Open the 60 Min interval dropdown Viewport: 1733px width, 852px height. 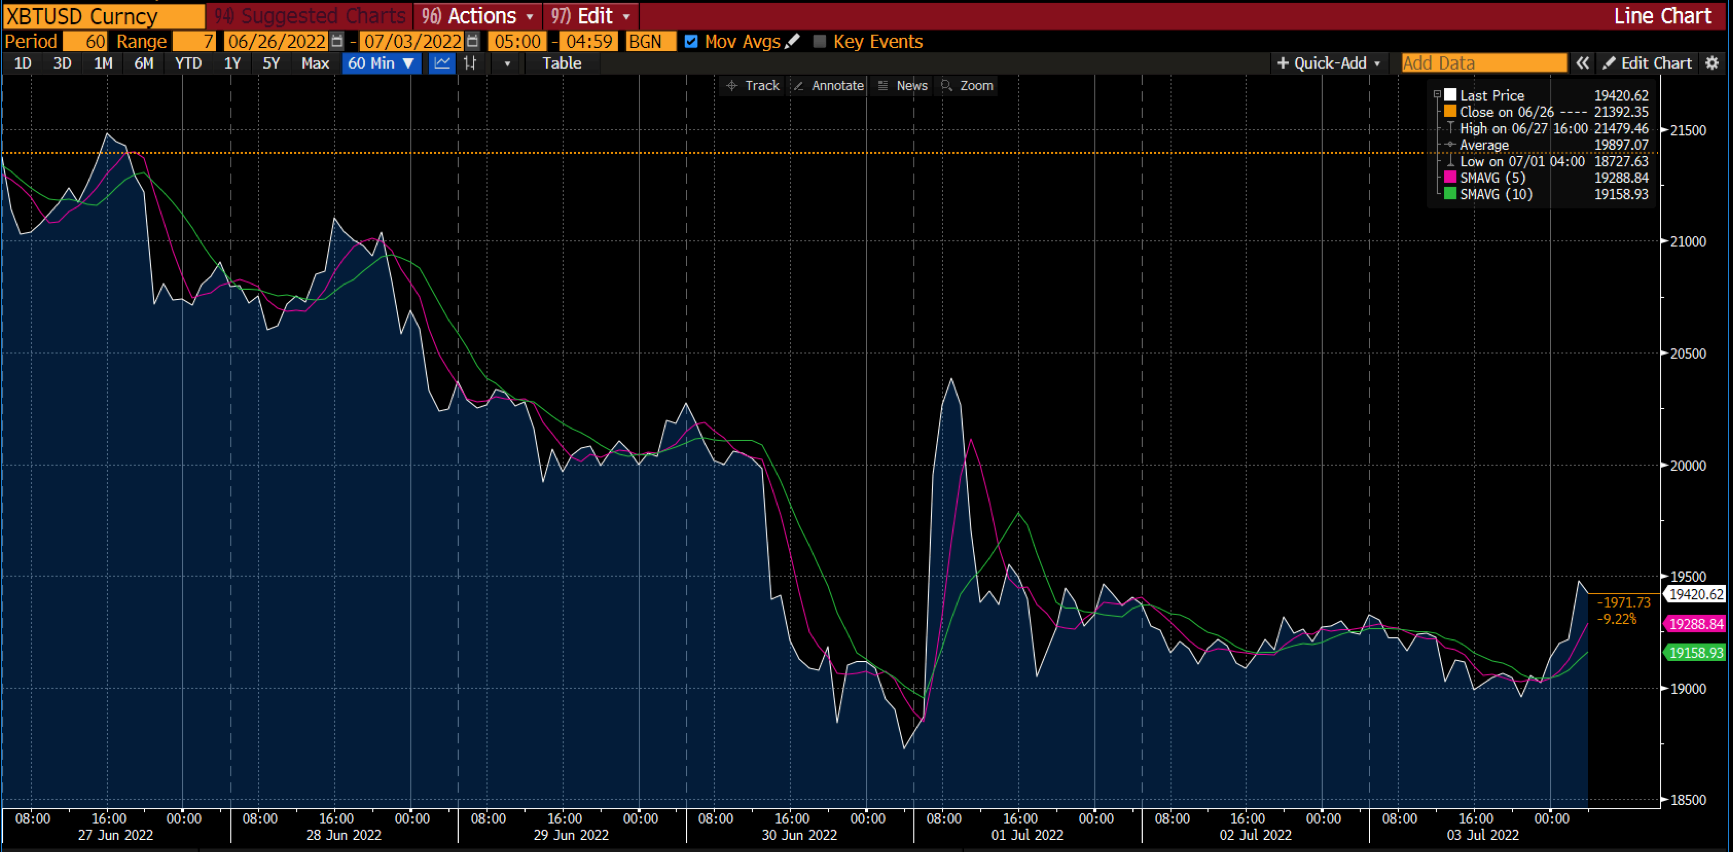point(381,63)
